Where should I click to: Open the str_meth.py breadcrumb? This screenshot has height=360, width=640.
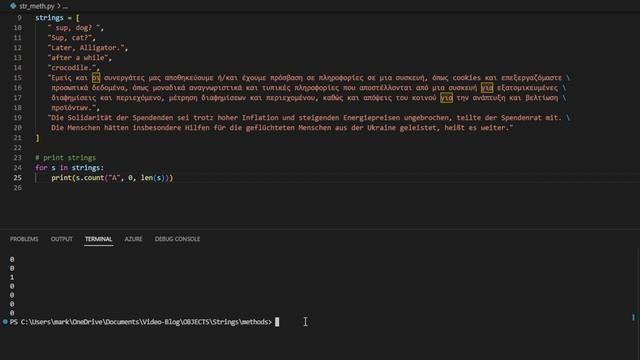tap(36, 6)
